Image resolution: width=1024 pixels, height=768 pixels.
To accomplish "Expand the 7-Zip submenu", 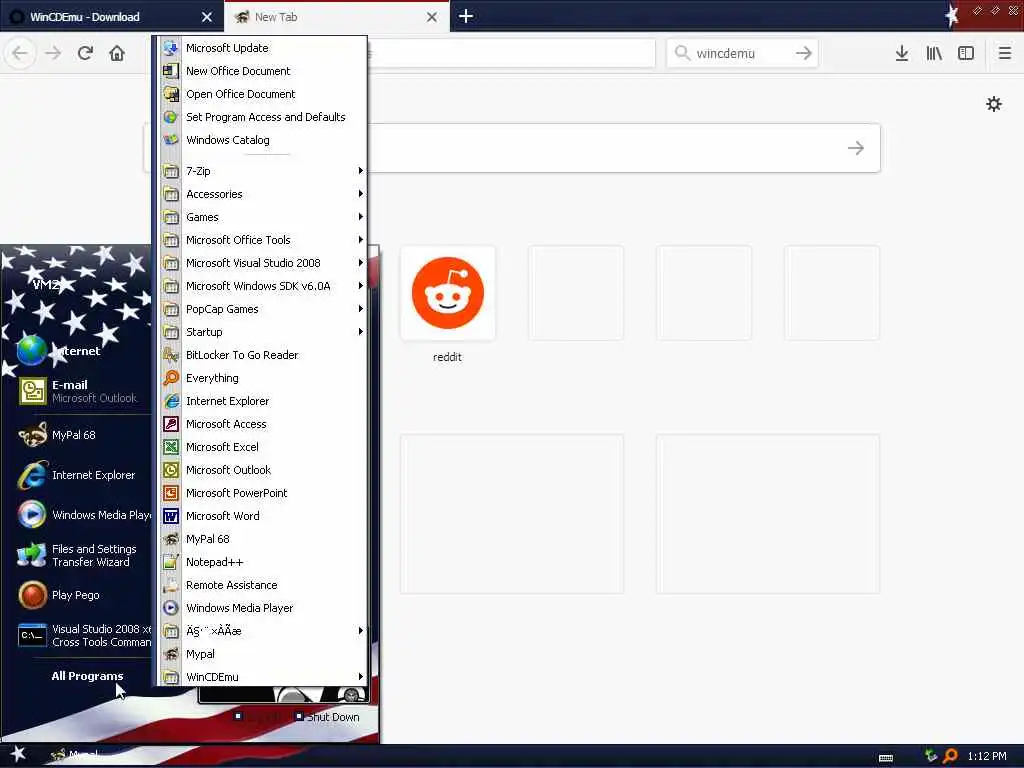I will (263, 171).
